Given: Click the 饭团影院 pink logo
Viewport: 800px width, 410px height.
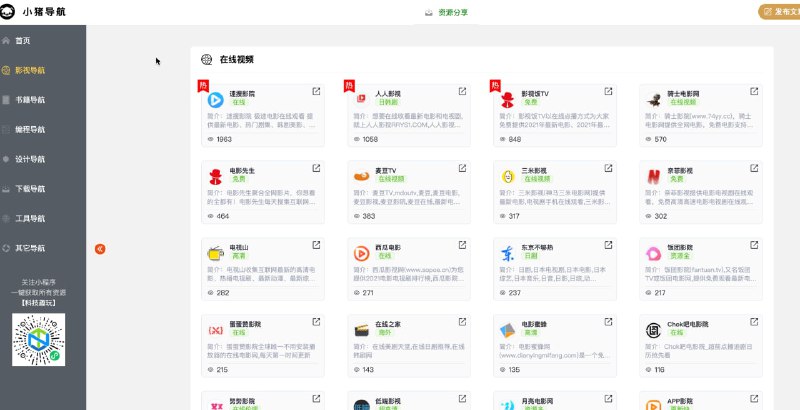Looking at the screenshot, I should click(x=653, y=253).
